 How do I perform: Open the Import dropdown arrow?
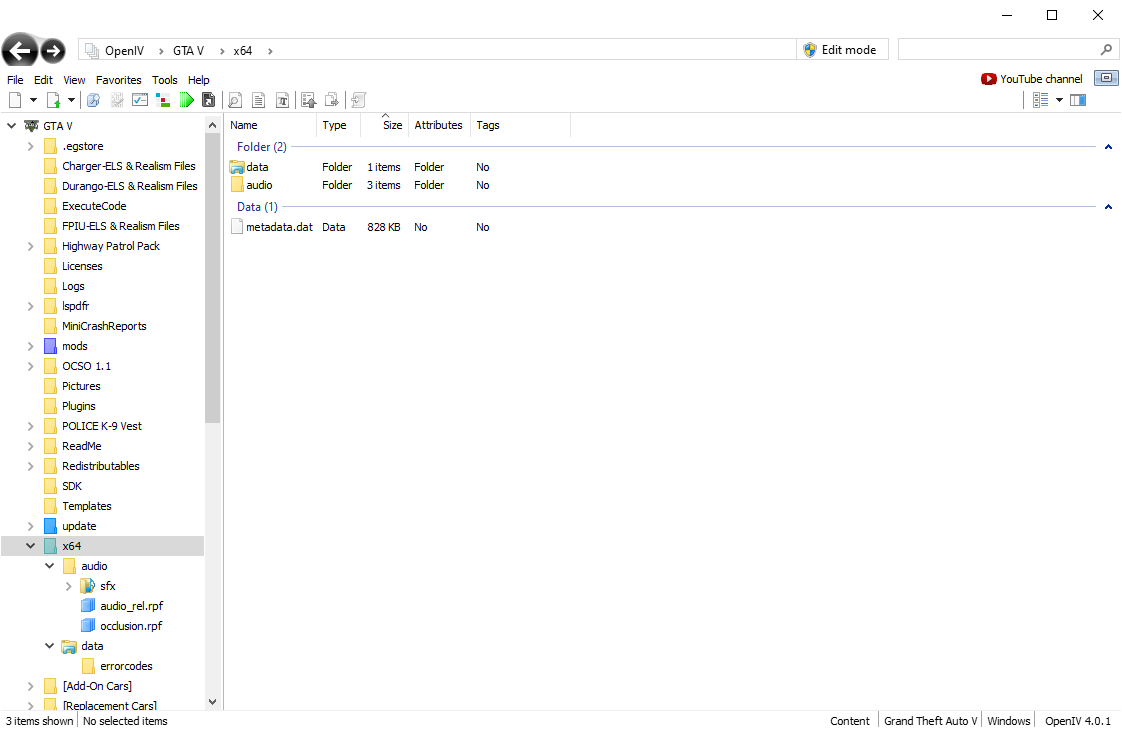pyautogui.click(x=71, y=100)
